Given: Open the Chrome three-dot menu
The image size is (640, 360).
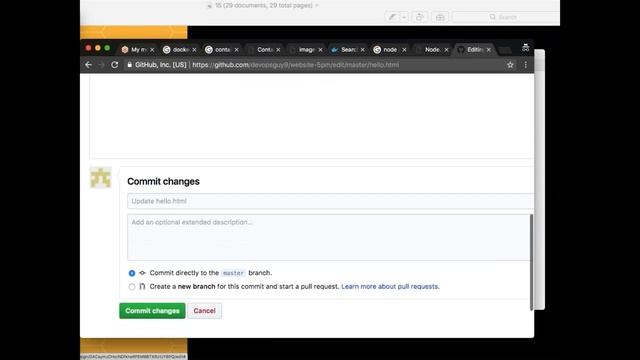Looking at the screenshot, I should point(526,64).
